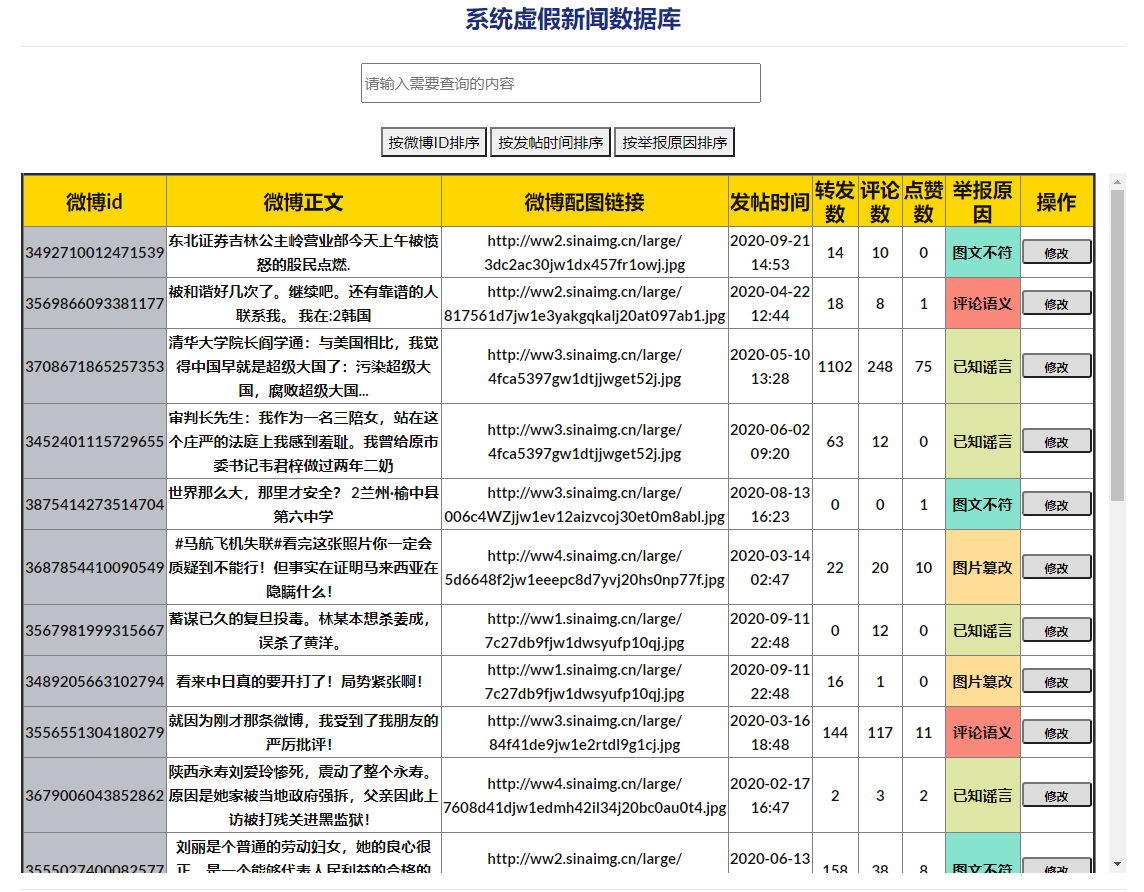The image size is (1144, 892).
Task: Click the page title 系统虚假新闻数据库
Action: click(x=573, y=20)
